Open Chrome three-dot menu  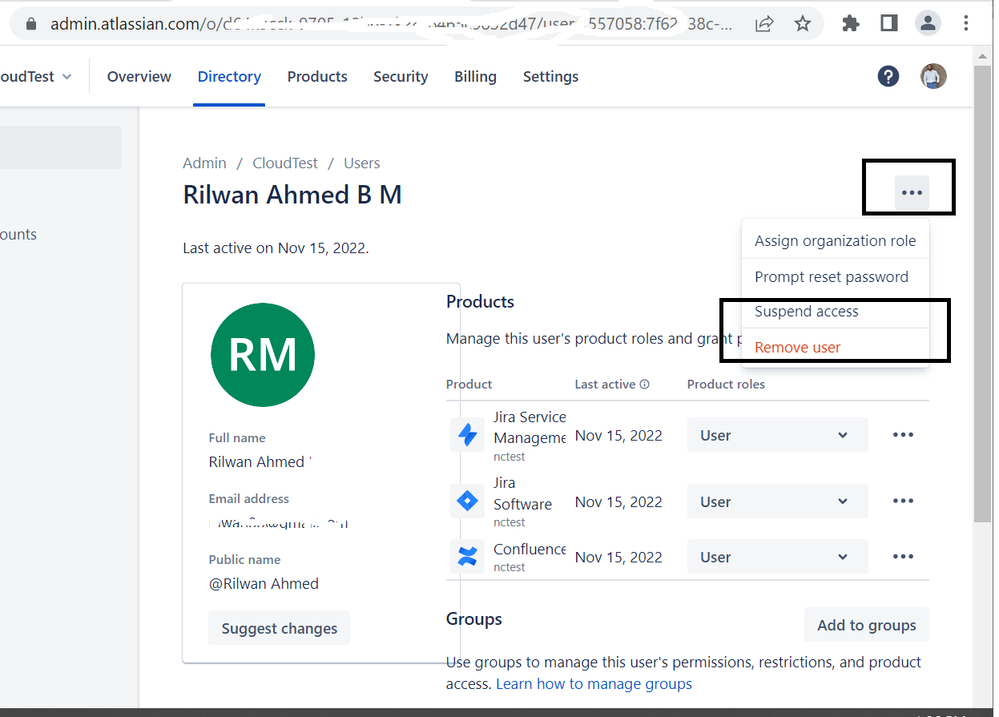(966, 24)
